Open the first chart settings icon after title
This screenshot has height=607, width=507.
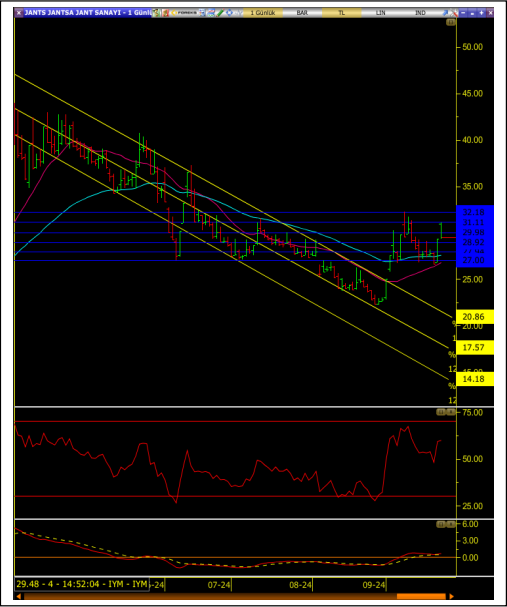pos(156,13)
